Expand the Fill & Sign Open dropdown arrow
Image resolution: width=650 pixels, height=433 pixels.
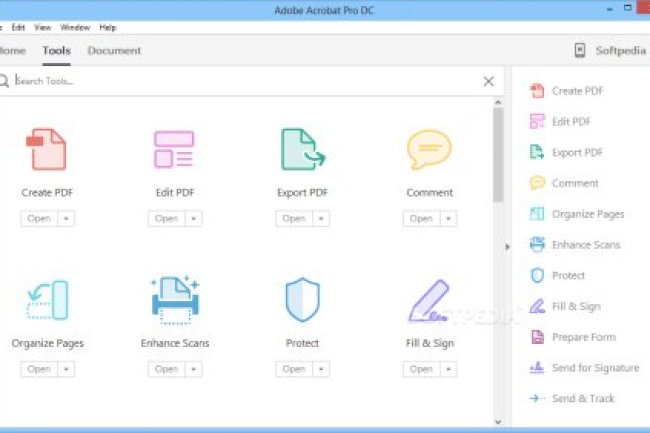coord(449,369)
